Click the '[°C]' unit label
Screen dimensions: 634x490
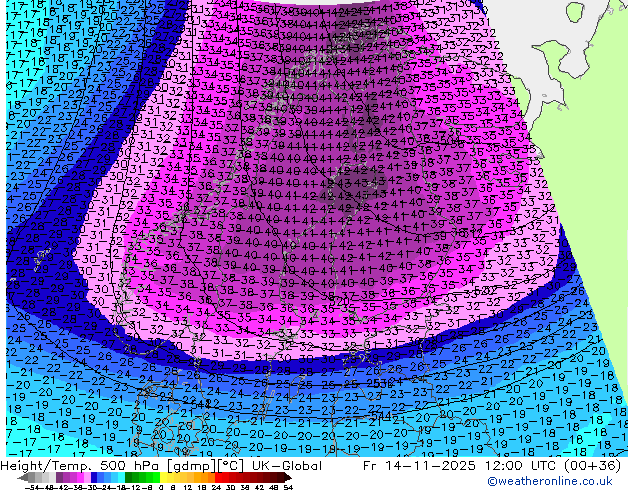230,466
